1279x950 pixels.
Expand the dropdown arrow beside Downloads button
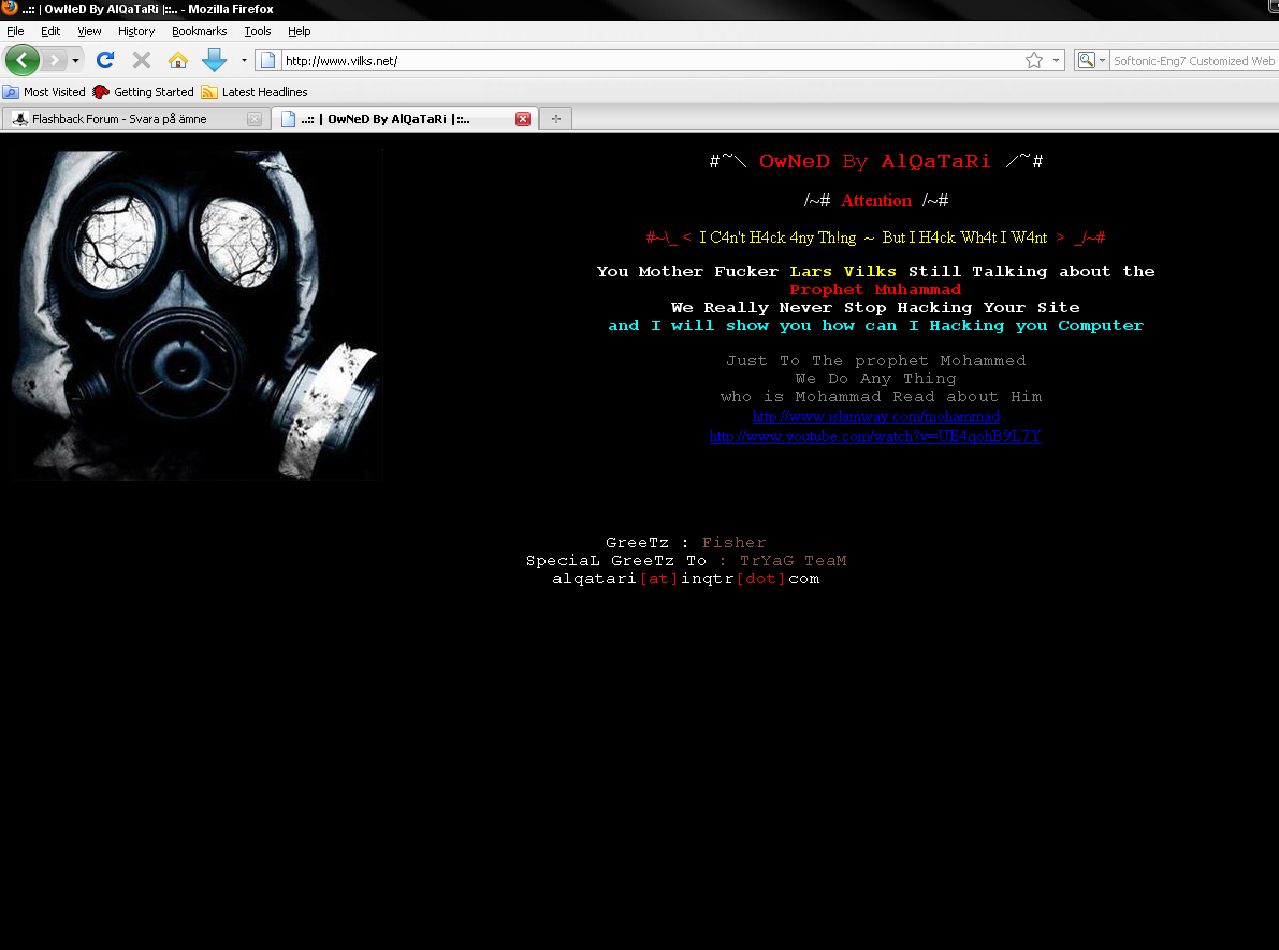click(x=244, y=60)
